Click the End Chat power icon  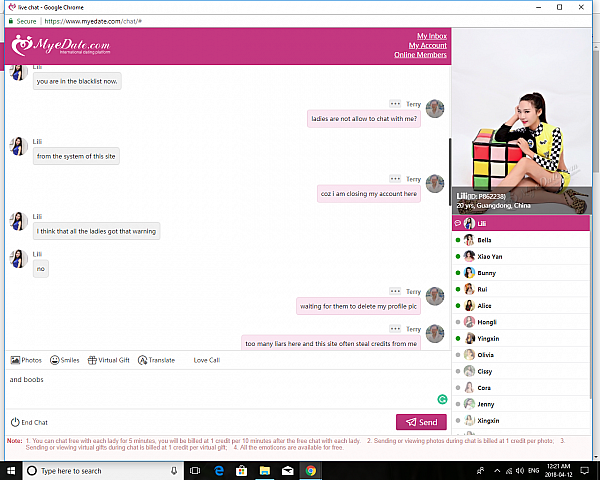[x=15, y=422]
